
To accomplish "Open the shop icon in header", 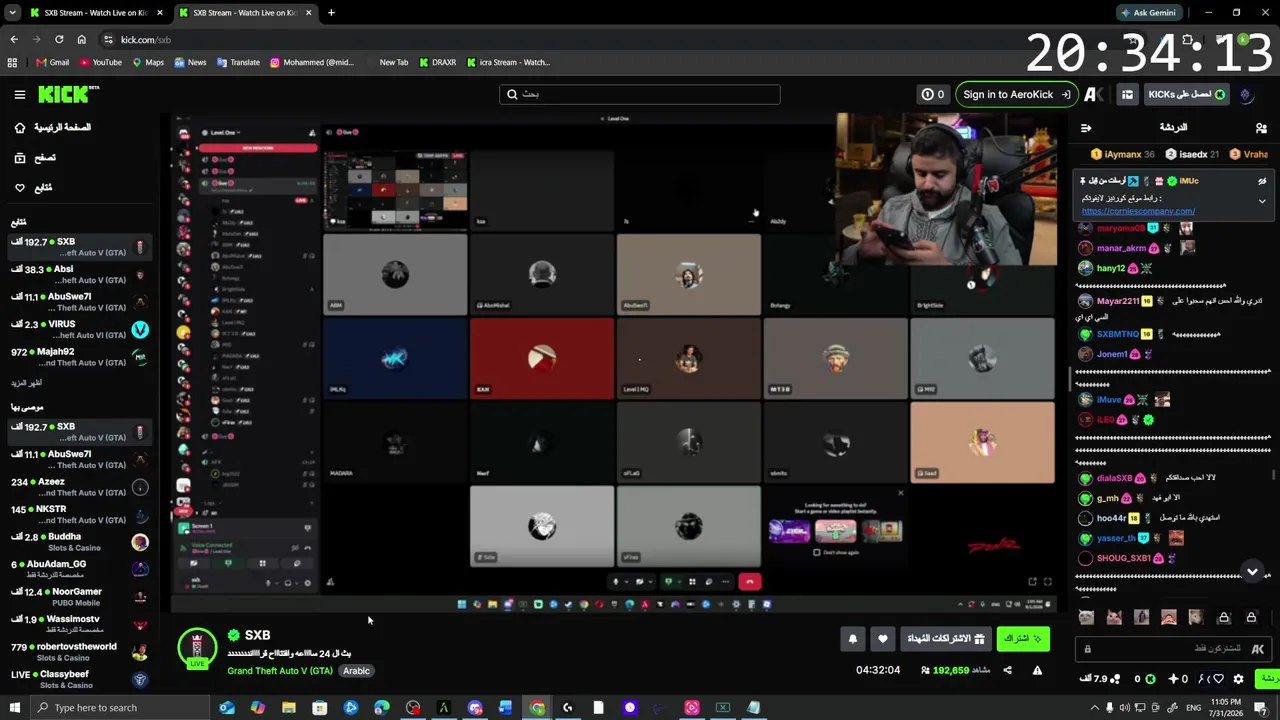I will tap(1127, 94).
